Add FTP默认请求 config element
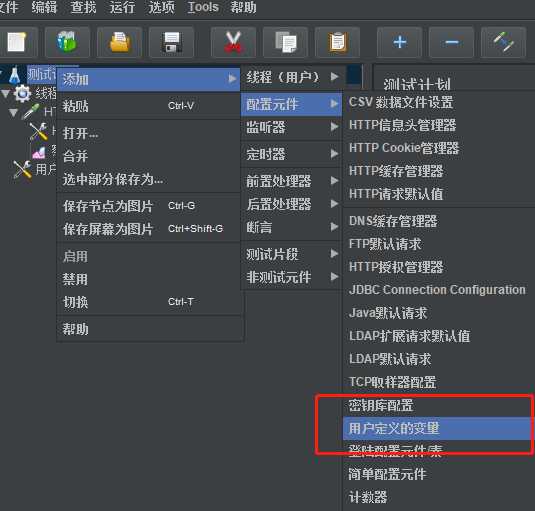Viewport: 535px width, 511px height. (438, 244)
